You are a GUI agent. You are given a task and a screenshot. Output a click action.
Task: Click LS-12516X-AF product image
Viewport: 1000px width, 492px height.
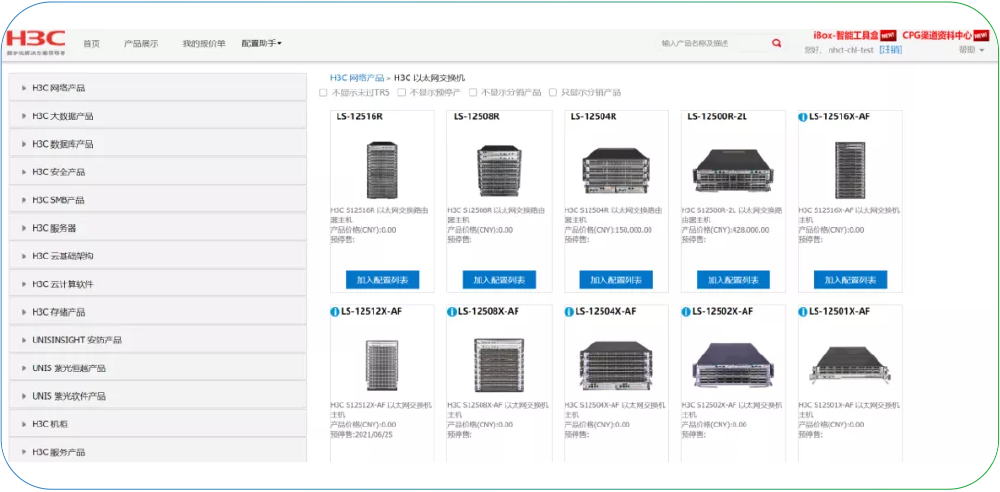[850, 170]
